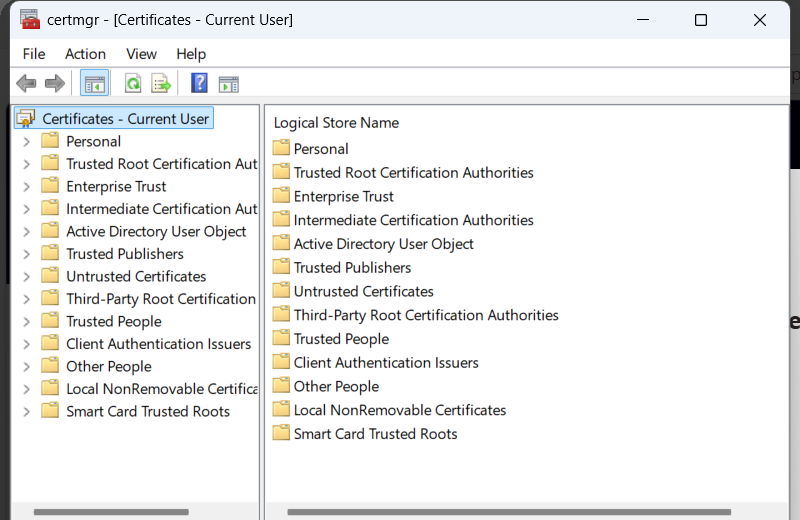Expand the Personal tree node

coord(27,141)
